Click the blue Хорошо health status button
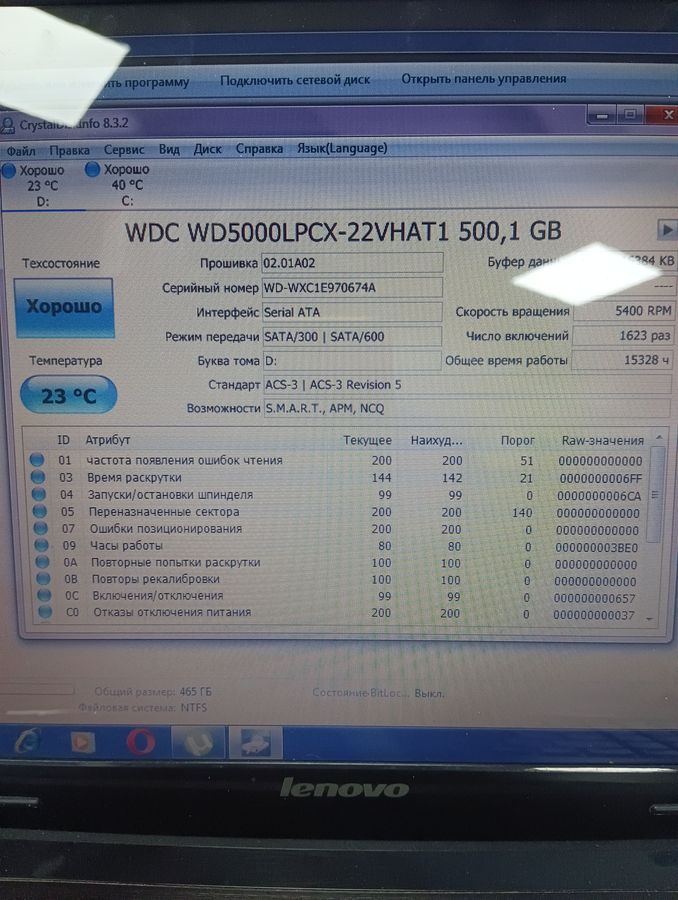Image resolution: width=678 pixels, height=900 pixels. (64, 308)
